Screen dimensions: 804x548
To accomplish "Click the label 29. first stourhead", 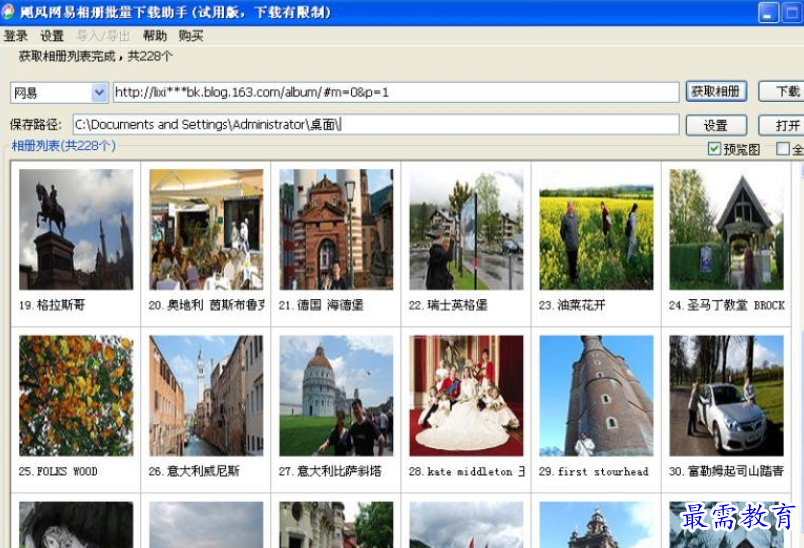I will 594,471.
